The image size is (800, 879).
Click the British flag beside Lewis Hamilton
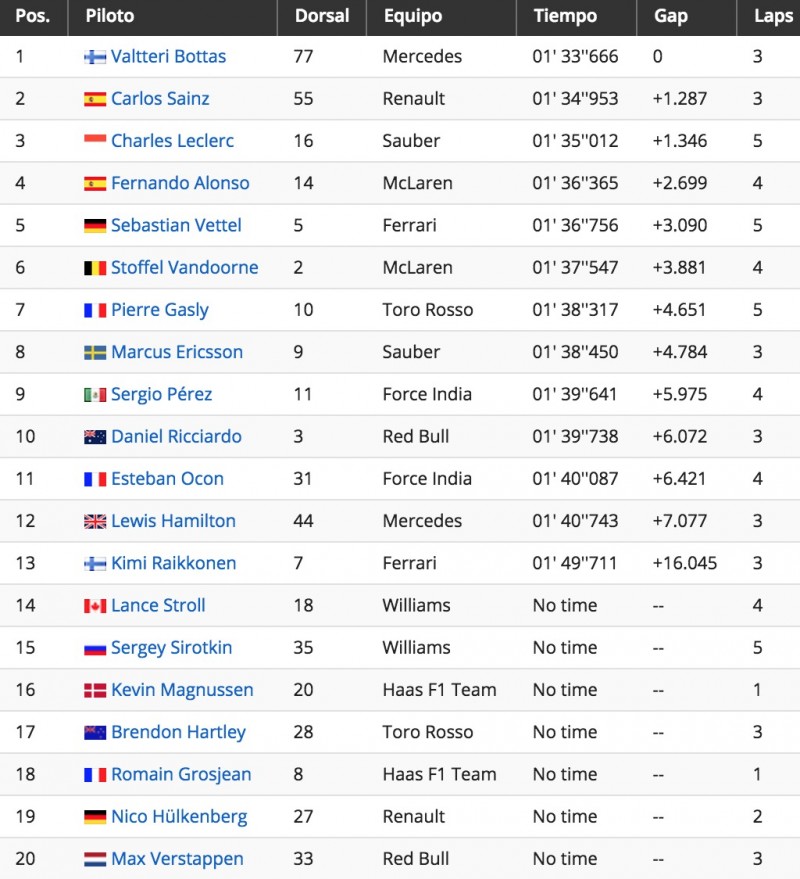pos(95,521)
